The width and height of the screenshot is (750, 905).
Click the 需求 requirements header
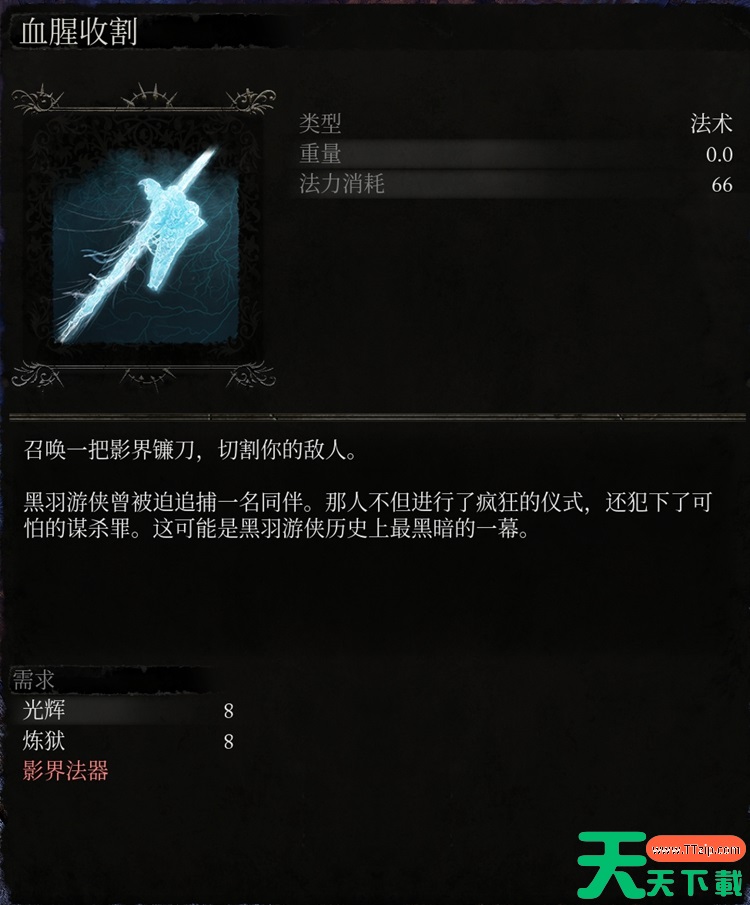tap(33, 680)
